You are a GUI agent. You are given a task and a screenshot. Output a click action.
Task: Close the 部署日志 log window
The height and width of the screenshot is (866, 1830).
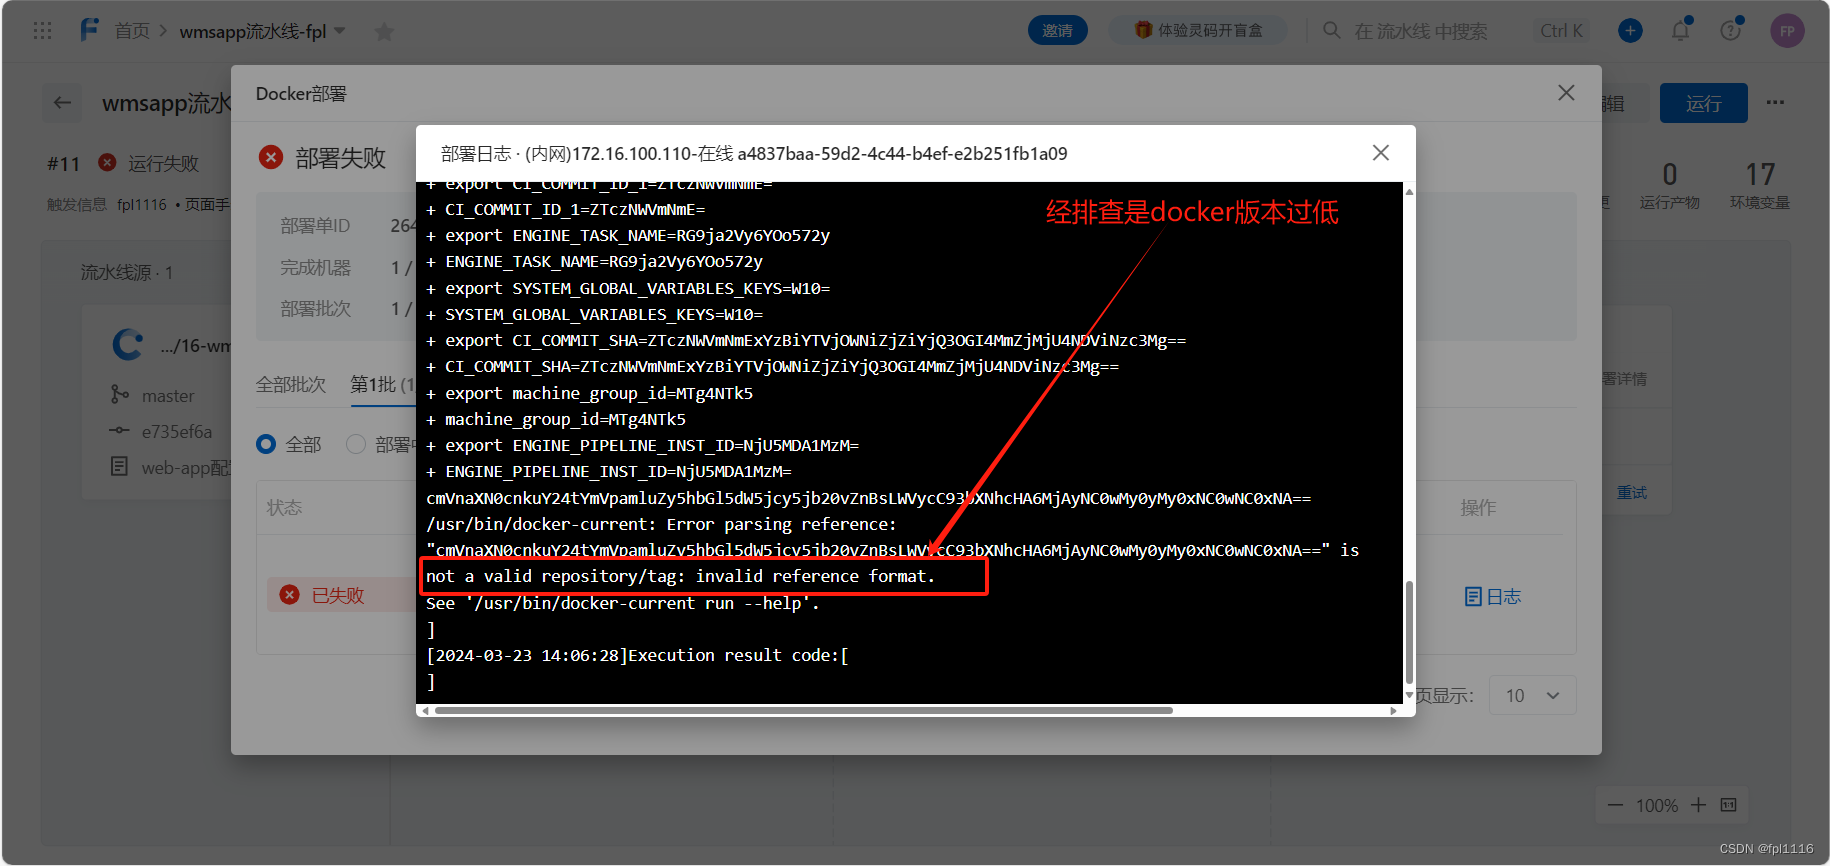click(1381, 153)
